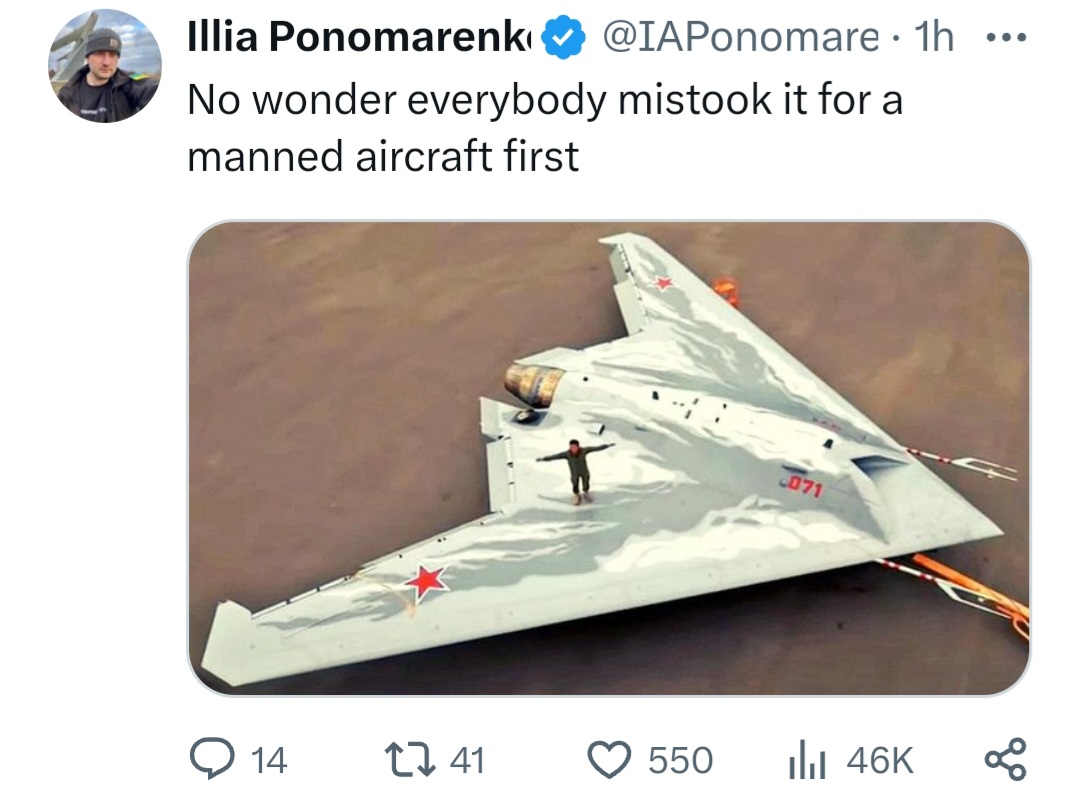Screen dimensions: 1080x810
Task: Open the tweet text about manned aircraft
Action: tap(545, 127)
